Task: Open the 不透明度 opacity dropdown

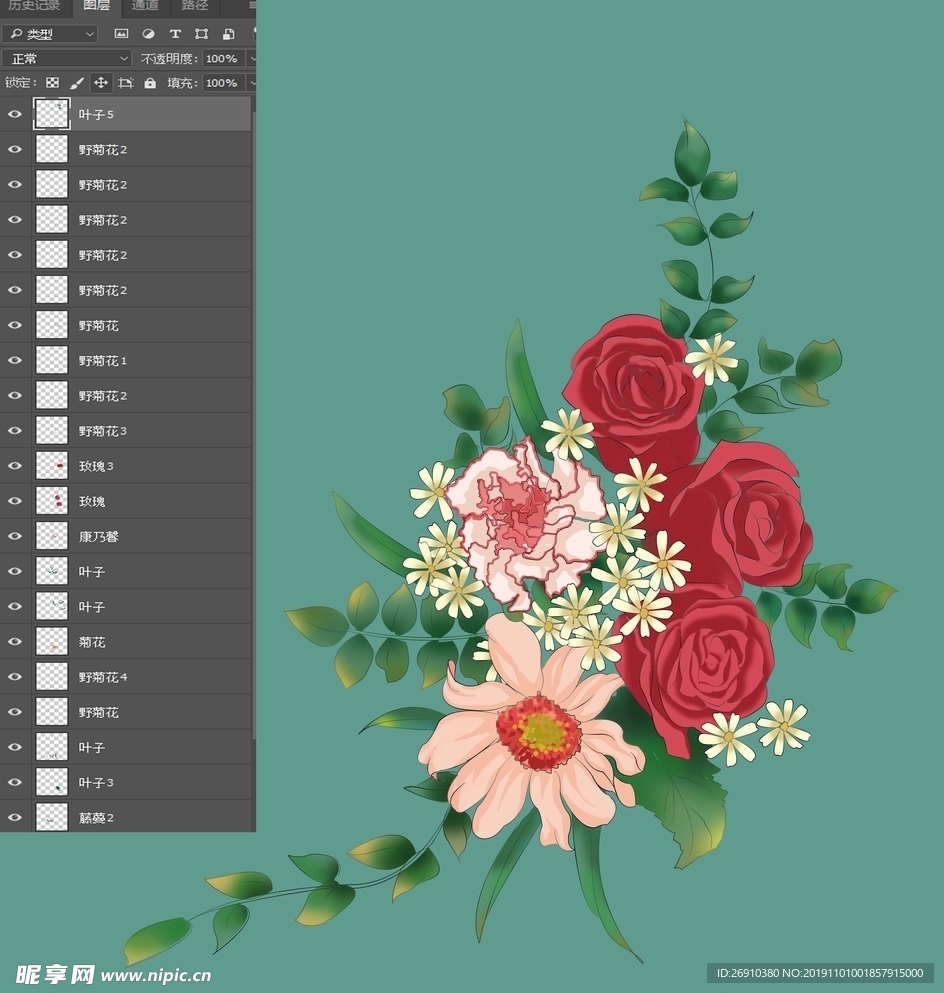Action: (x=227, y=58)
